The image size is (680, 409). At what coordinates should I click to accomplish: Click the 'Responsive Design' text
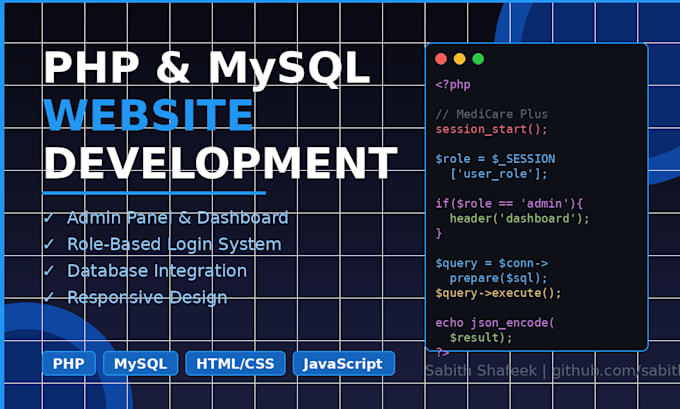click(x=147, y=298)
